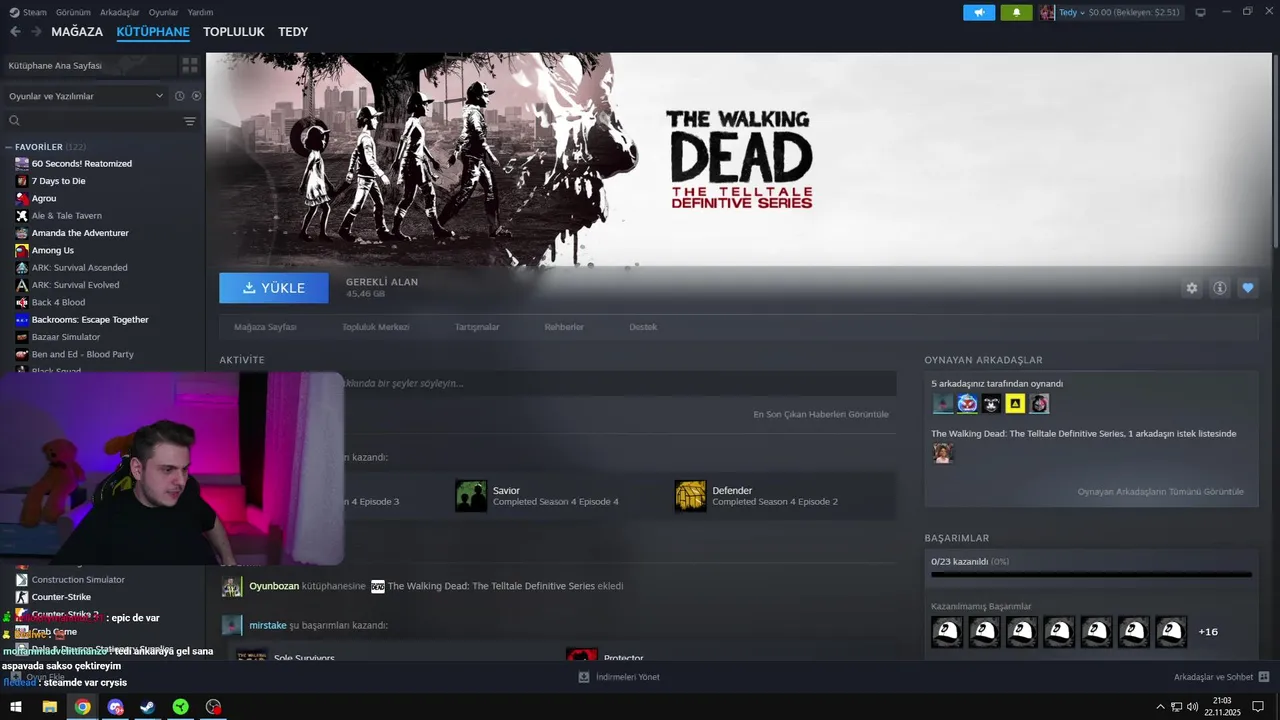Open Big Picture mode monitor icon
Viewport: 1280px width, 720px height.
pyautogui.click(x=1200, y=12)
